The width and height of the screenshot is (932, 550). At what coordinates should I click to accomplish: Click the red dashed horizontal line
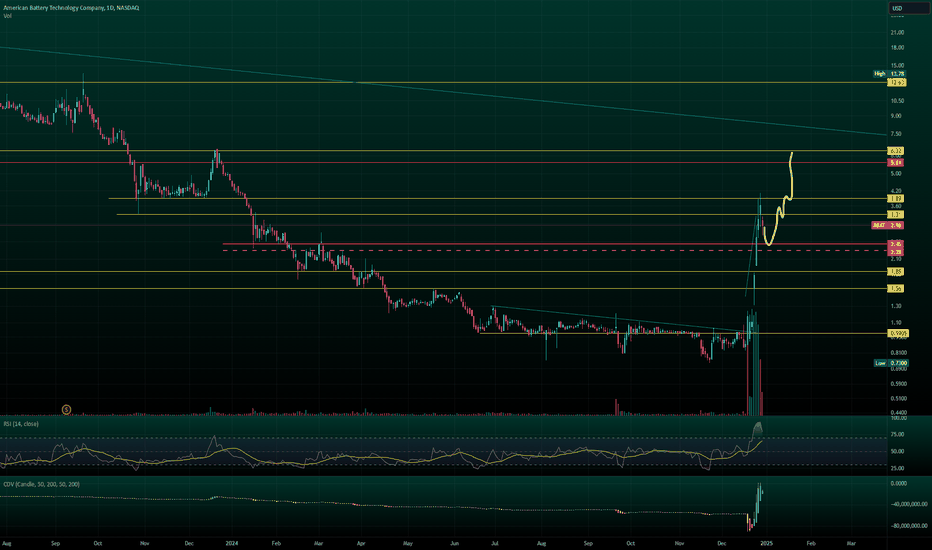coord(500,251)
